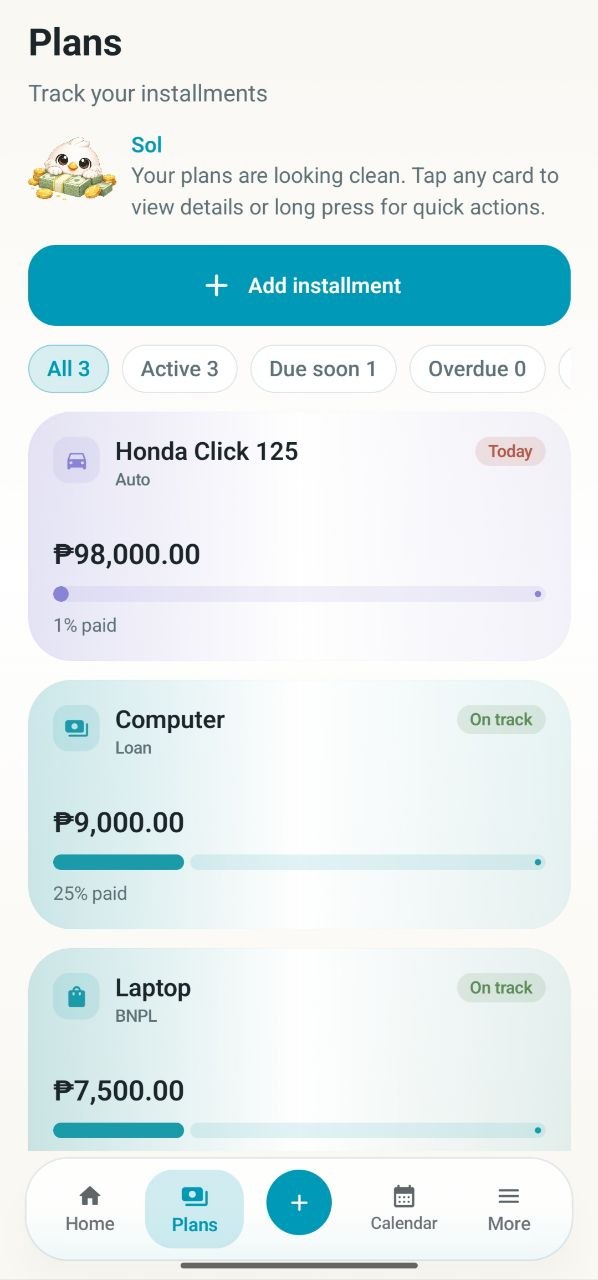Image resolution: width=598 pixels, height=1280 pixels.
Task: Go to Home via the bottom navigation house icon
Action: pyautogui.click(x=89, y=1207)
